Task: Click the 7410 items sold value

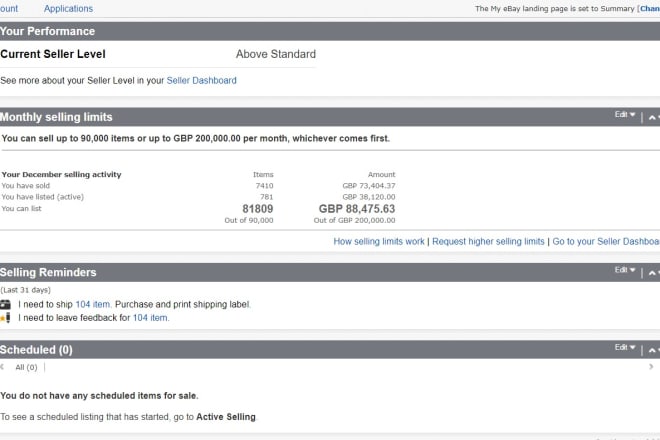Action: click(x=264, y=186)
